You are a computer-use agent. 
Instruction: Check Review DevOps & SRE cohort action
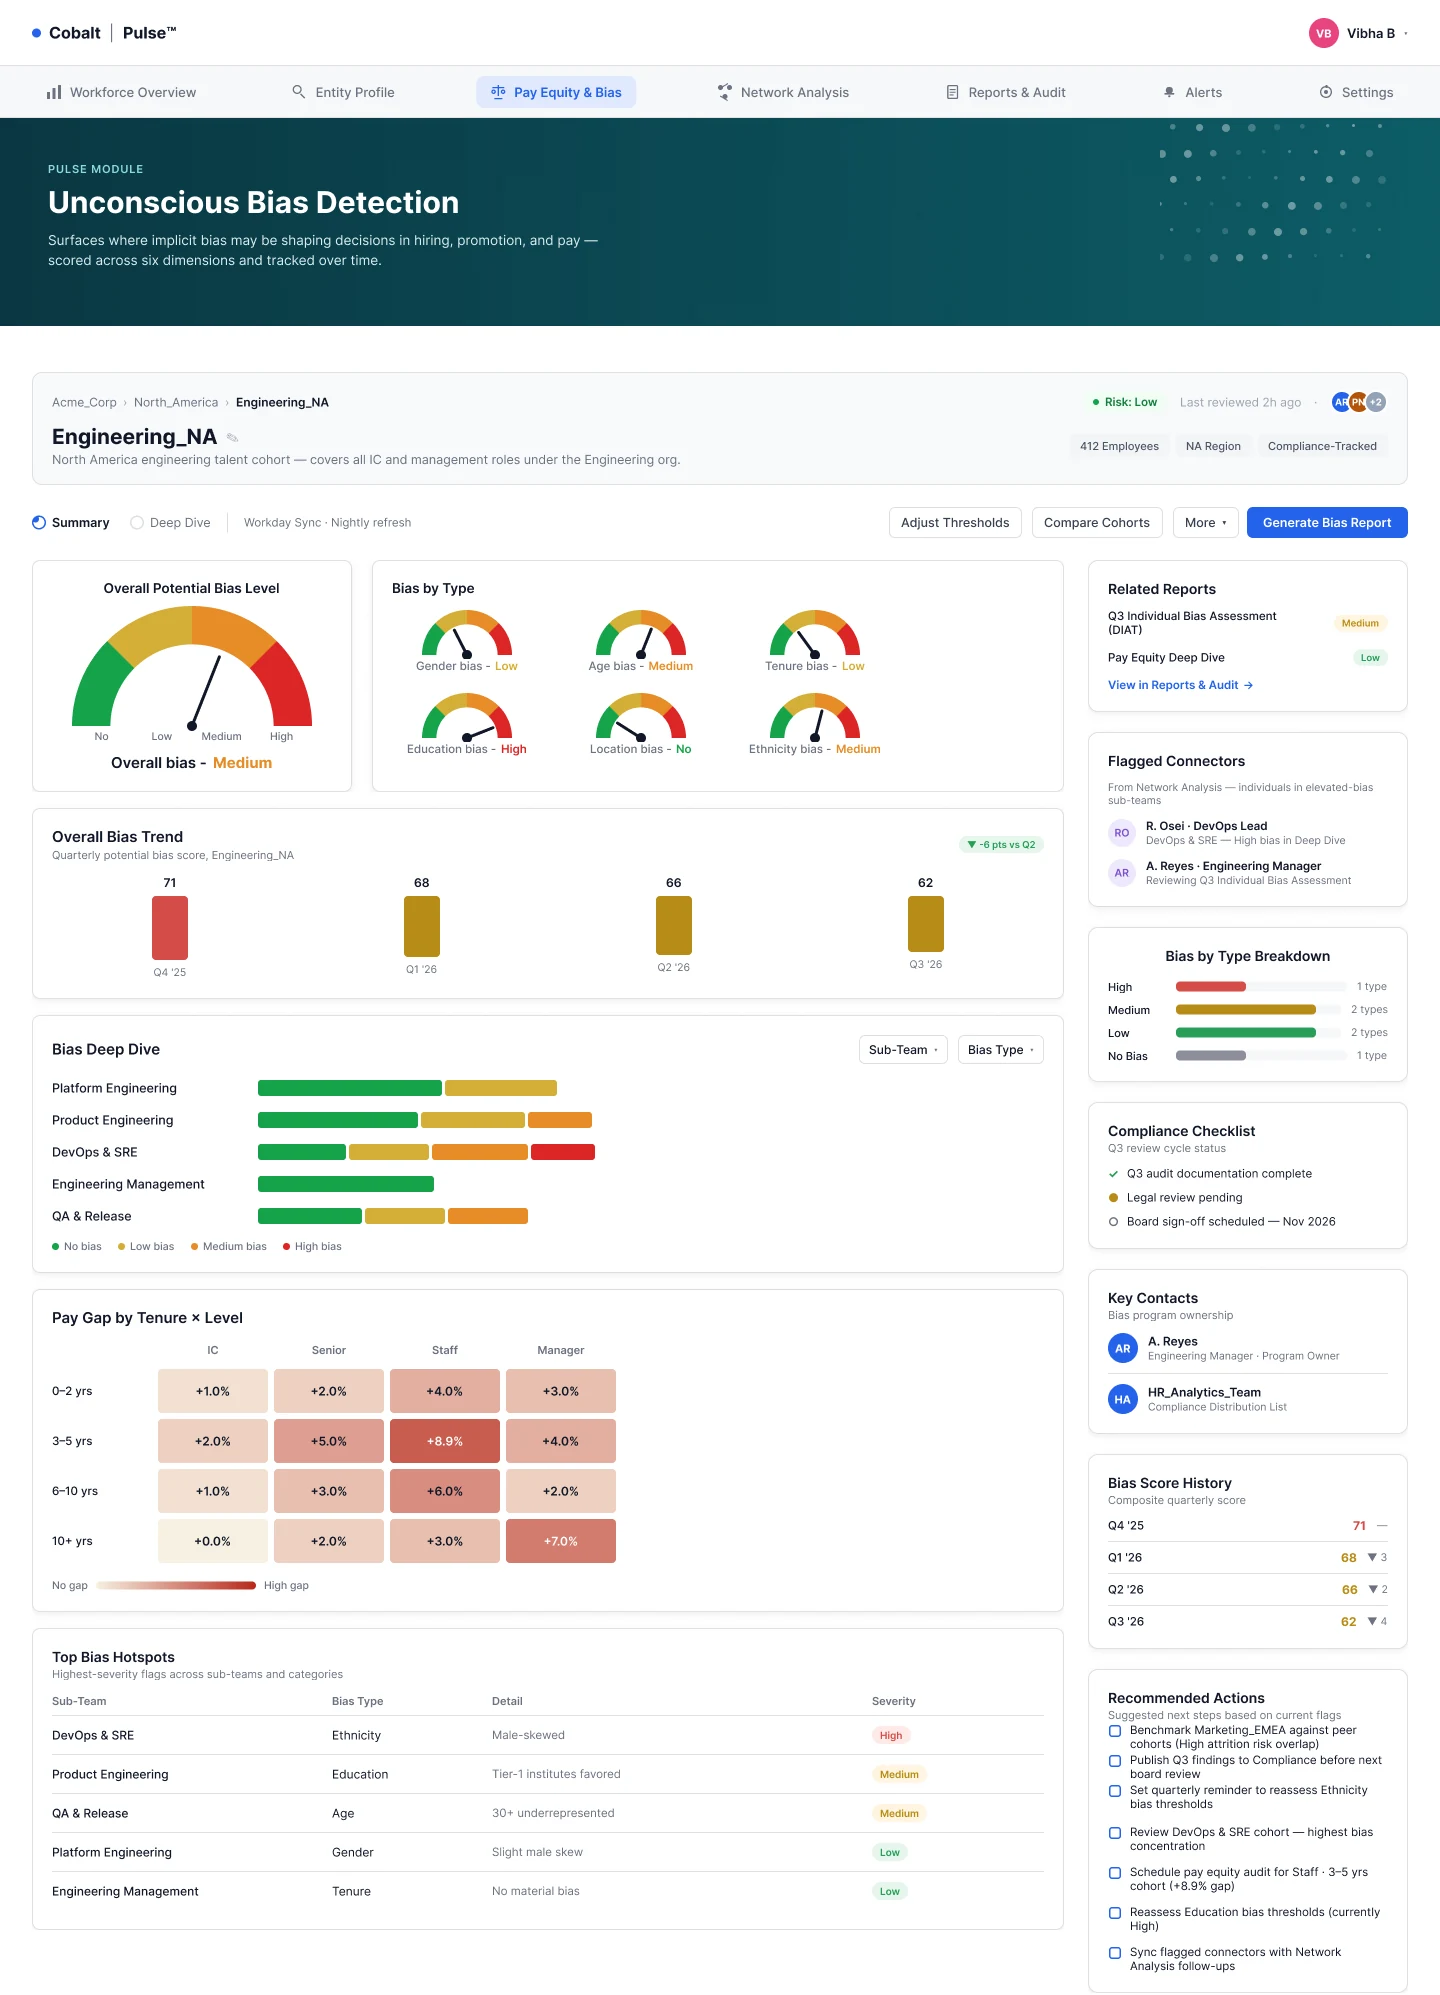click(1115, 1833)
